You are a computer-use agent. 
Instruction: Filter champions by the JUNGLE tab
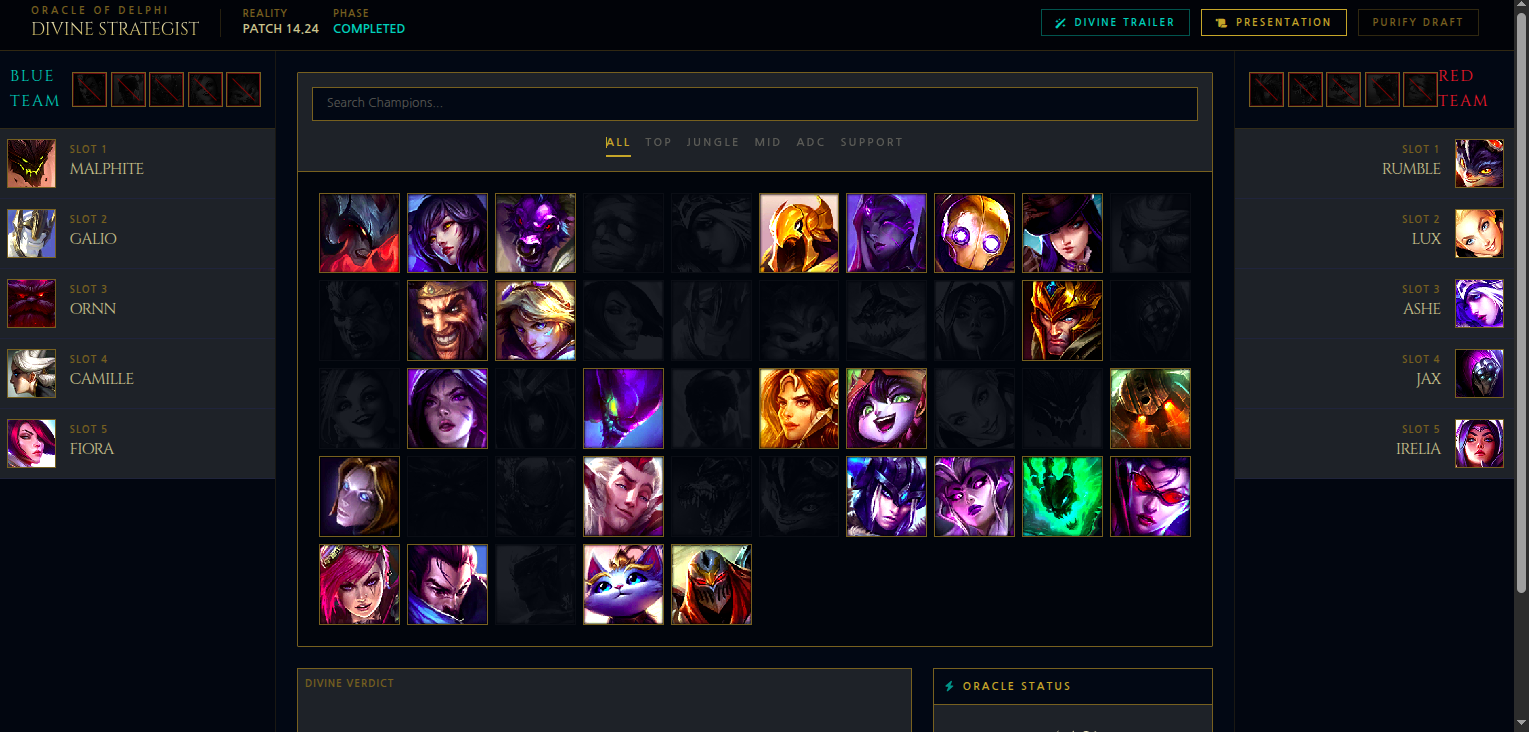click(713, 142)
